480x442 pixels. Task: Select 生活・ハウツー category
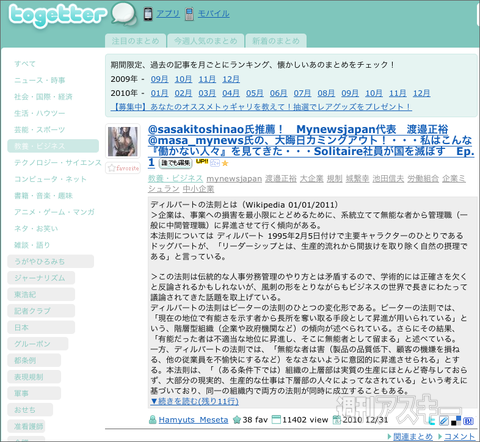point(40,113)
